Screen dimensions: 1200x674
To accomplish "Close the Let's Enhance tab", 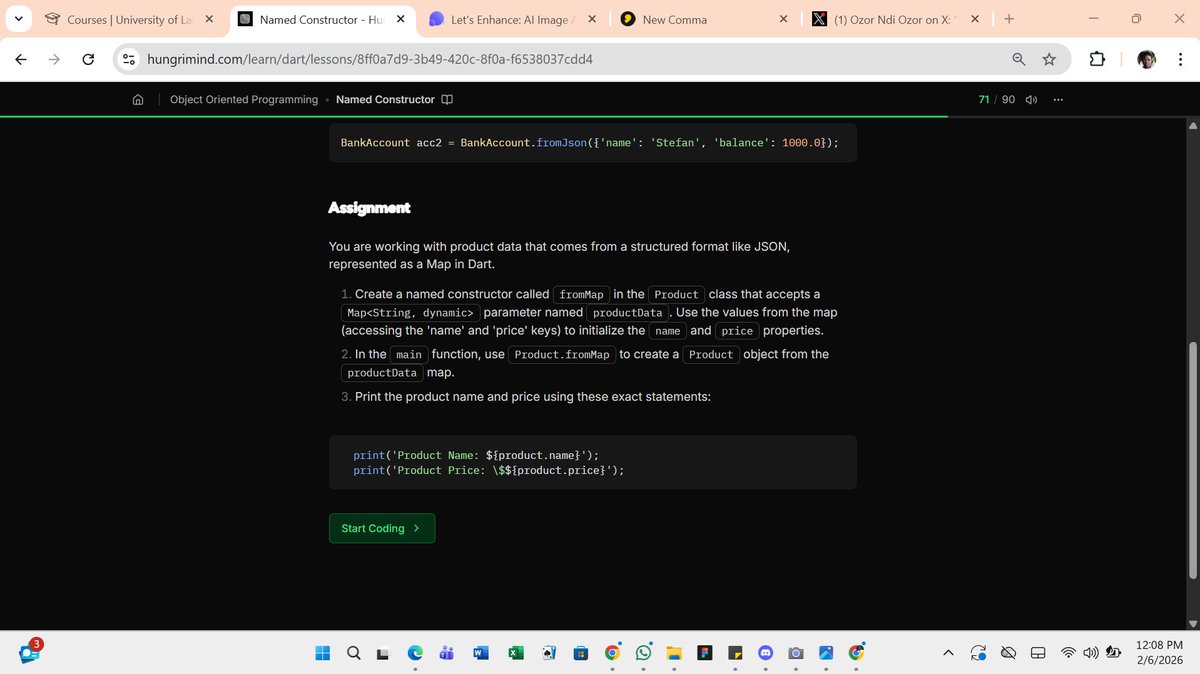I will click(x=592, y=19).
